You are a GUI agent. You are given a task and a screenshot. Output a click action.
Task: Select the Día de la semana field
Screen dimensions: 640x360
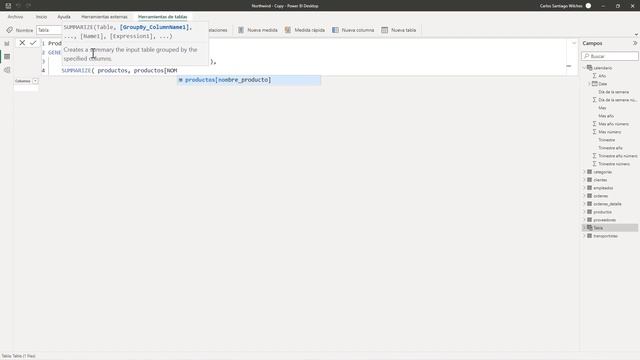[x=613, y=92]
